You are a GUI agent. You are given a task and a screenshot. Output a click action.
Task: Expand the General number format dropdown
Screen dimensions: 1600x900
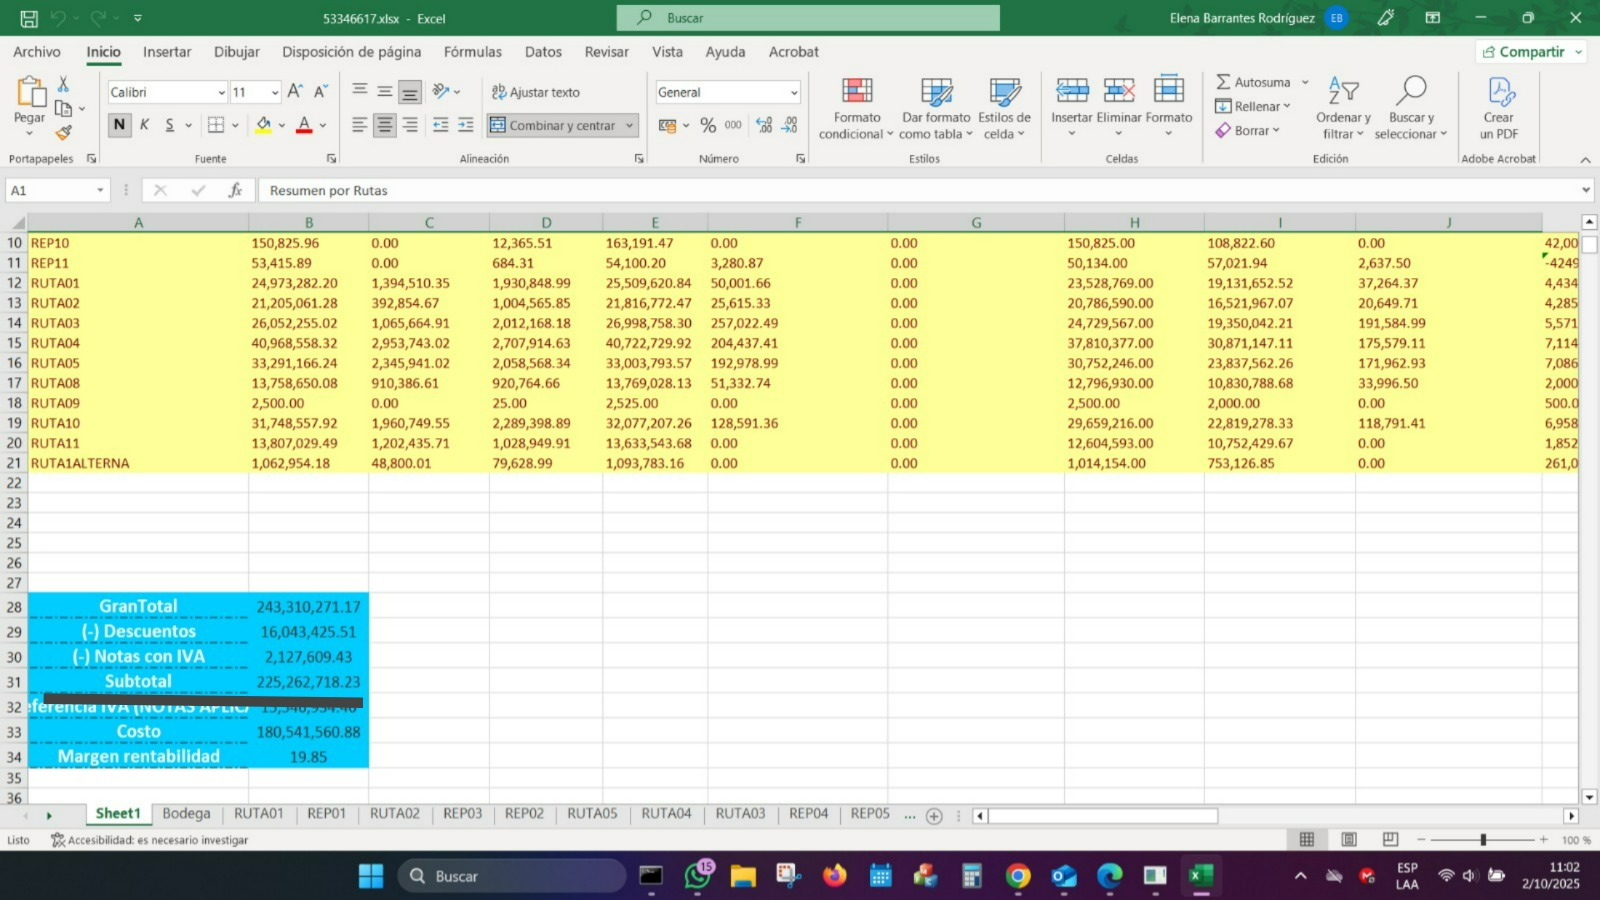pyautogui.click(x=794, y=93)
